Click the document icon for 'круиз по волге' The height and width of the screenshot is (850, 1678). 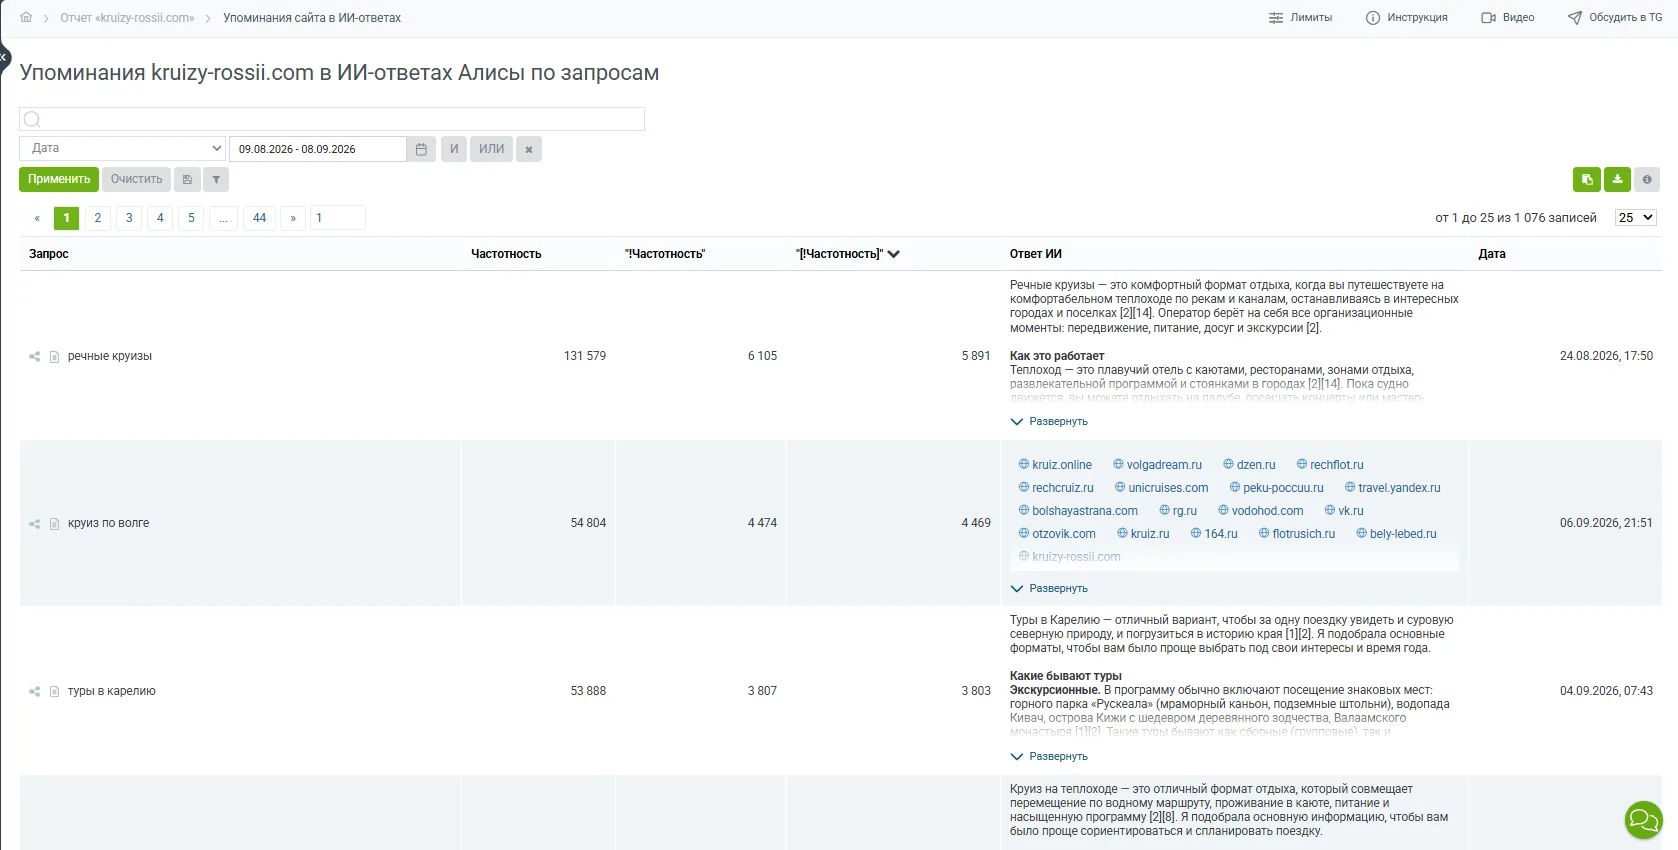click(x=55, y=523)
